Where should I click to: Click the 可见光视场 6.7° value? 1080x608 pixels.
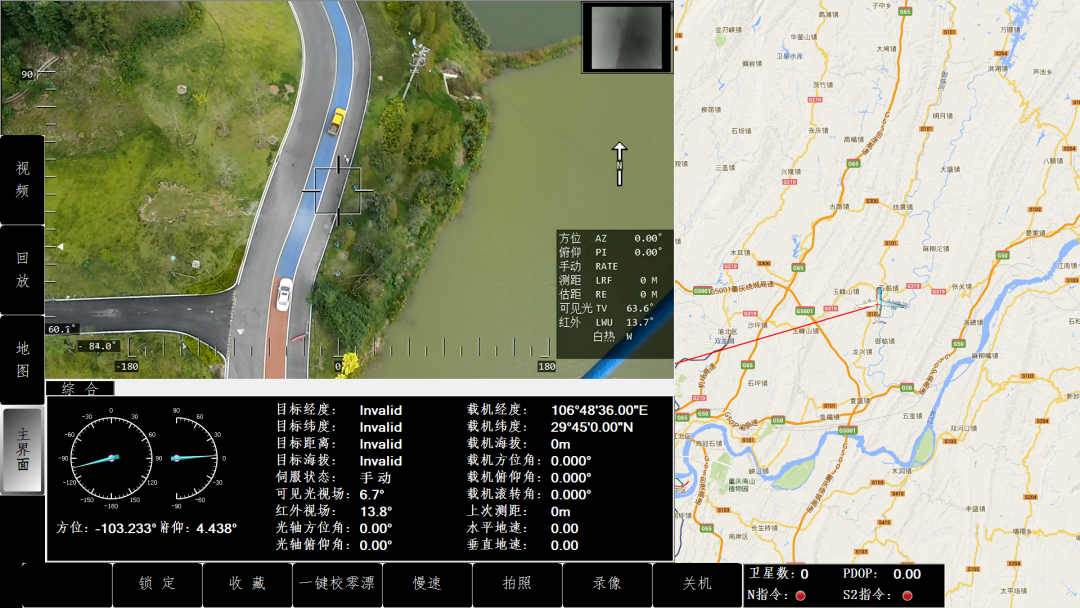(372, 494)
